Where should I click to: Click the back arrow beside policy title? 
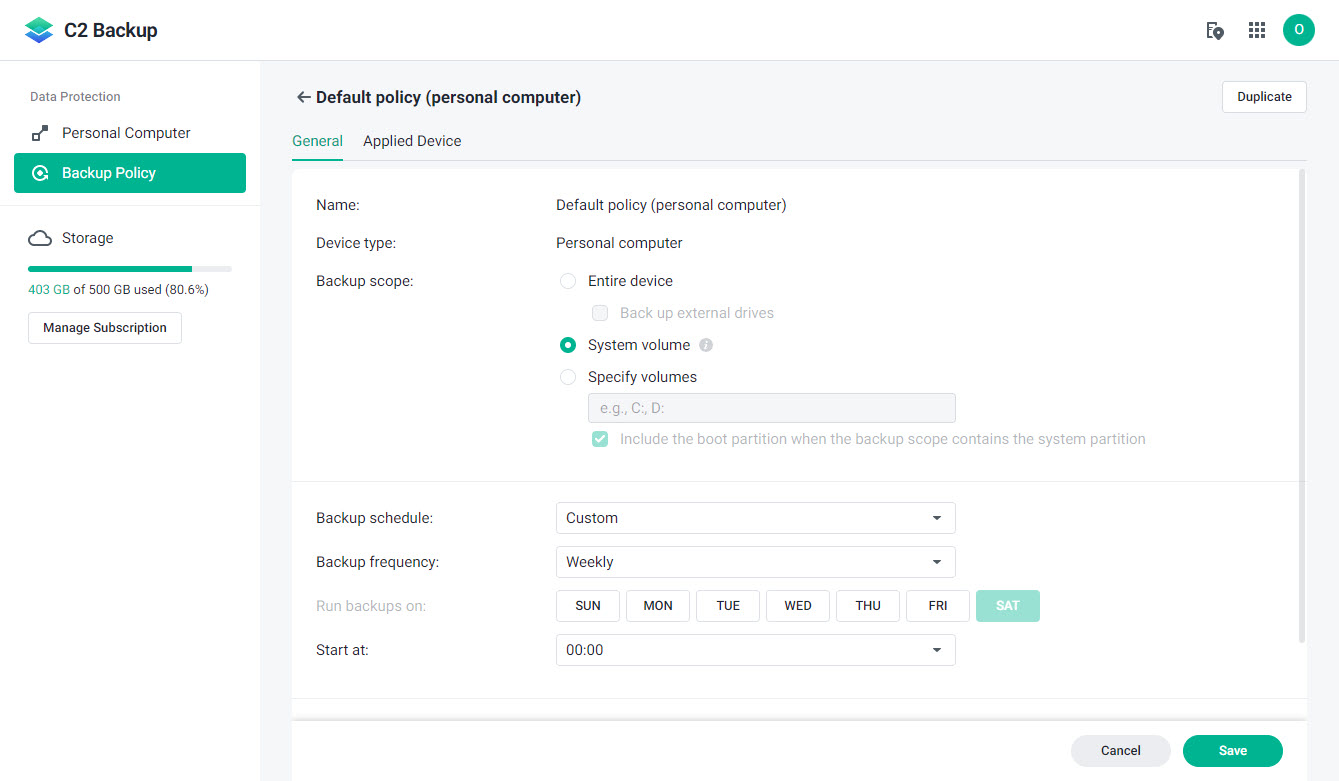(x=303, y=97)
